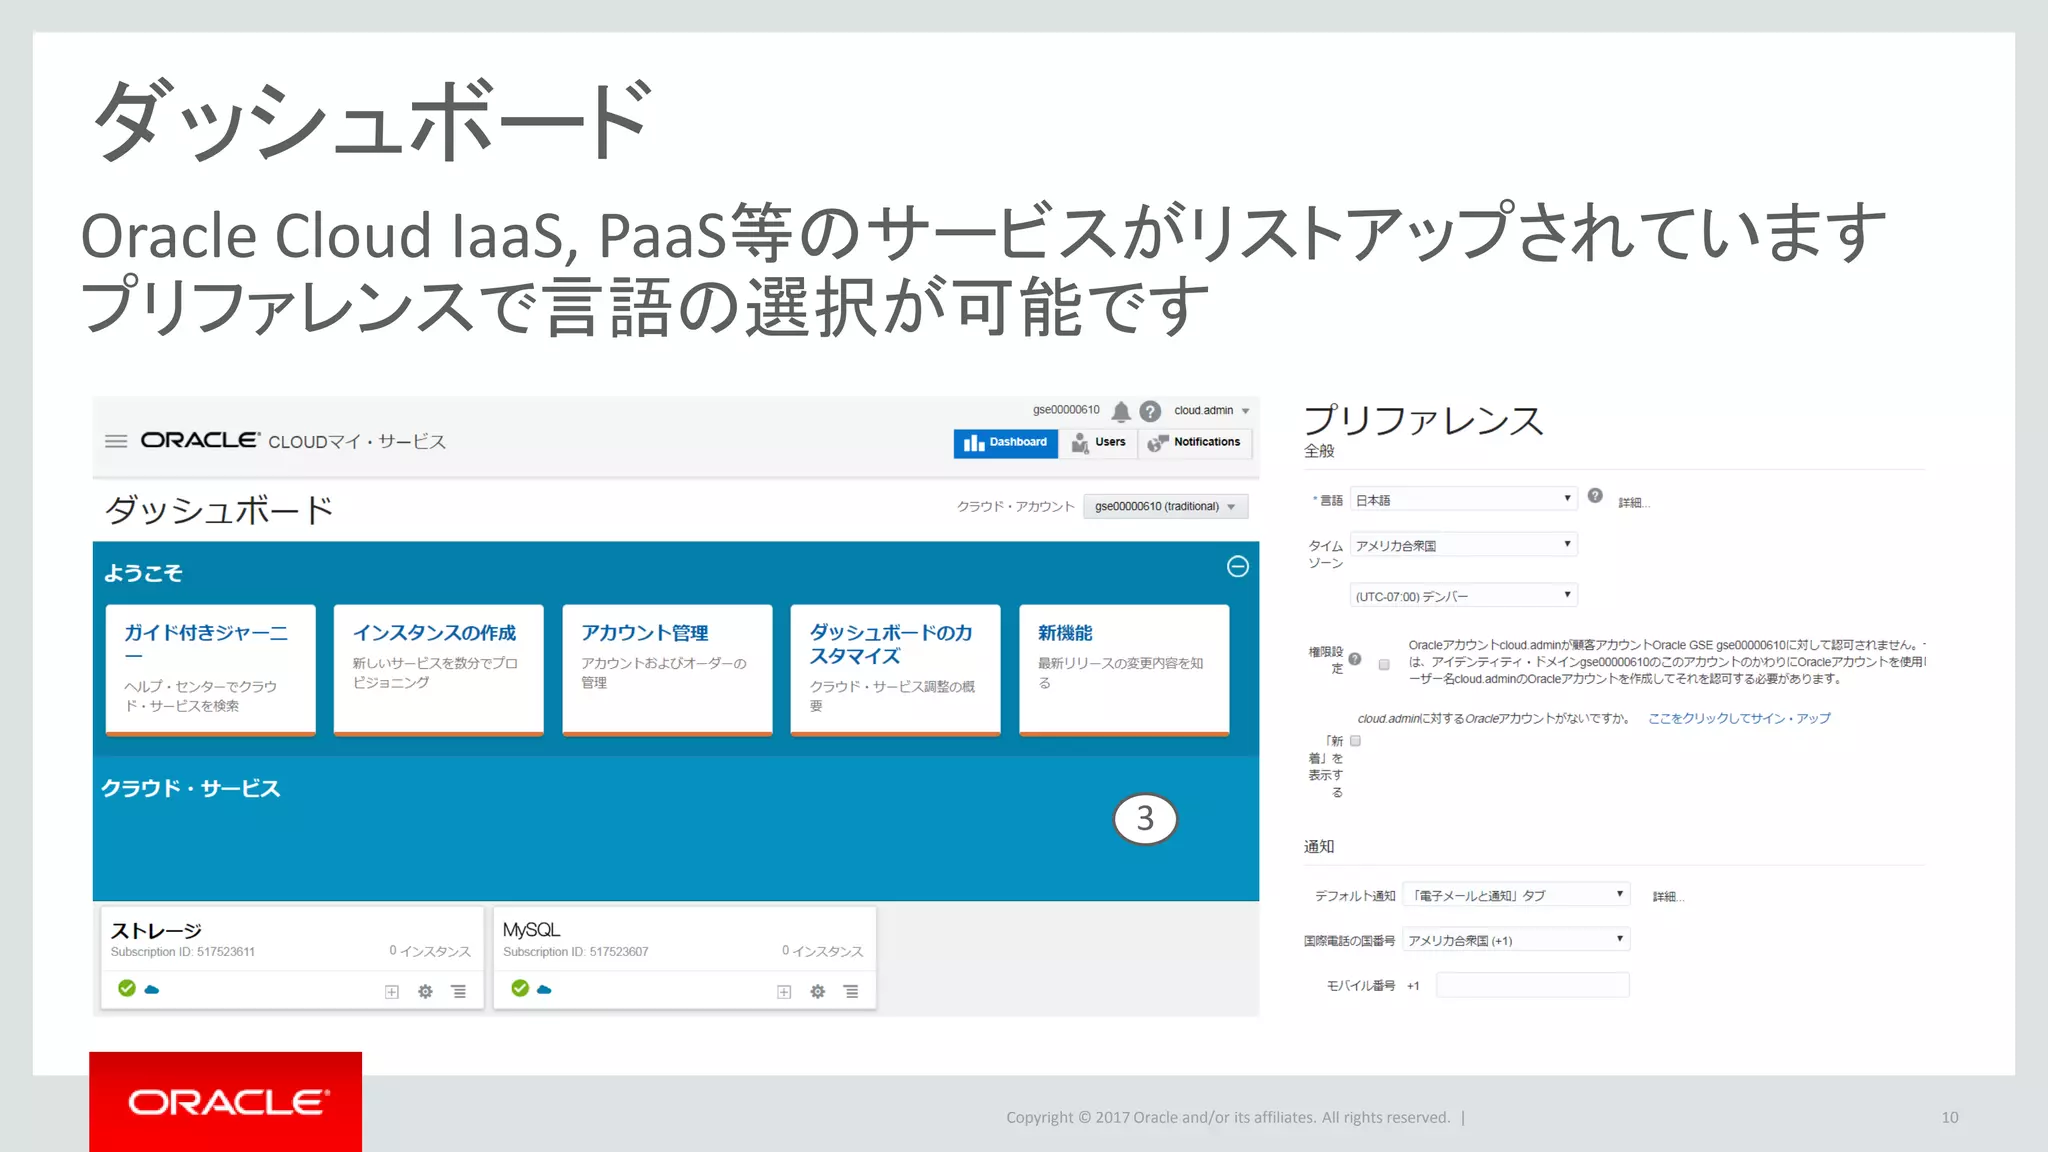Viewport: 2048px width, 1152px height.
Task: Click the create instance plus on ストレージ
Action: click(x=392, y=991)
